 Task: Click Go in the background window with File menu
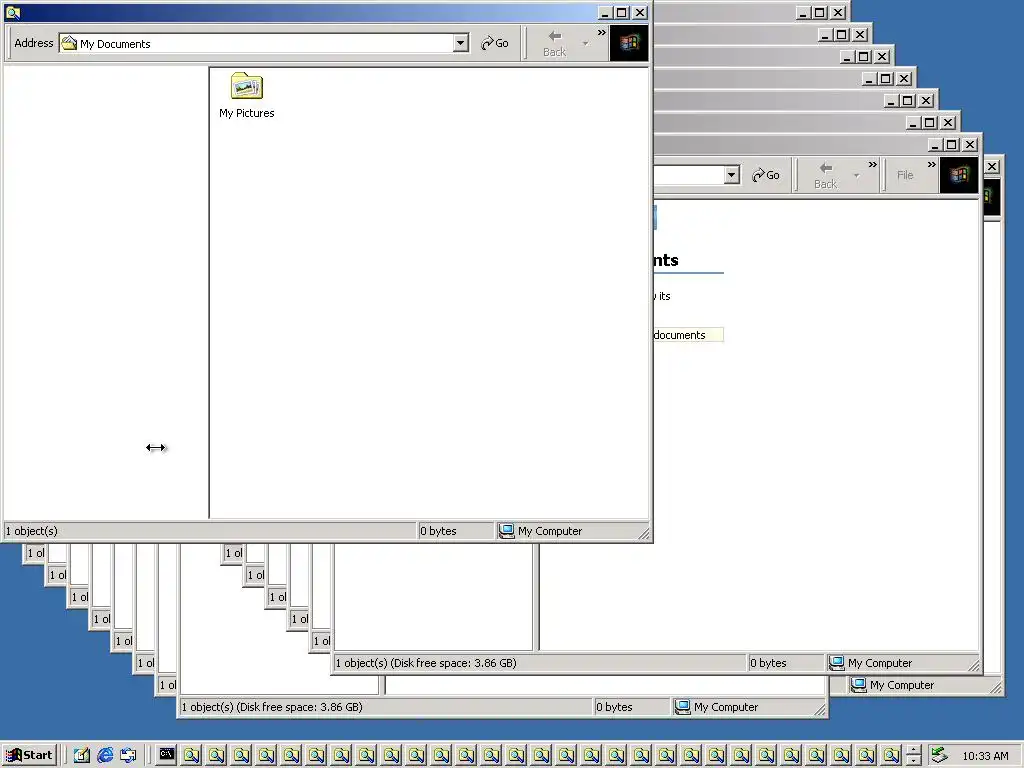(x=765, y=175)
